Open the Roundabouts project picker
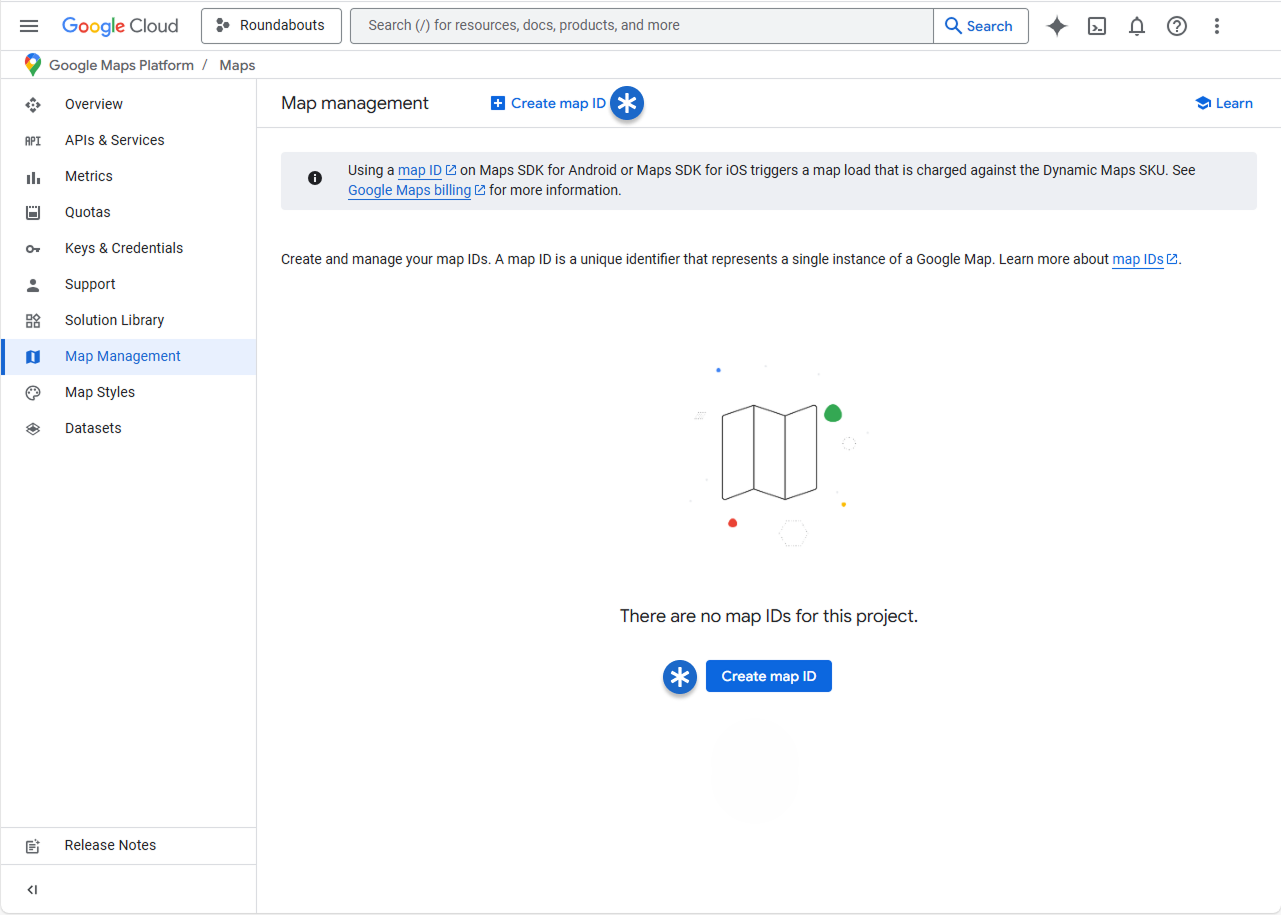This screenshot has height=915, width=1281. coord(271,26)
